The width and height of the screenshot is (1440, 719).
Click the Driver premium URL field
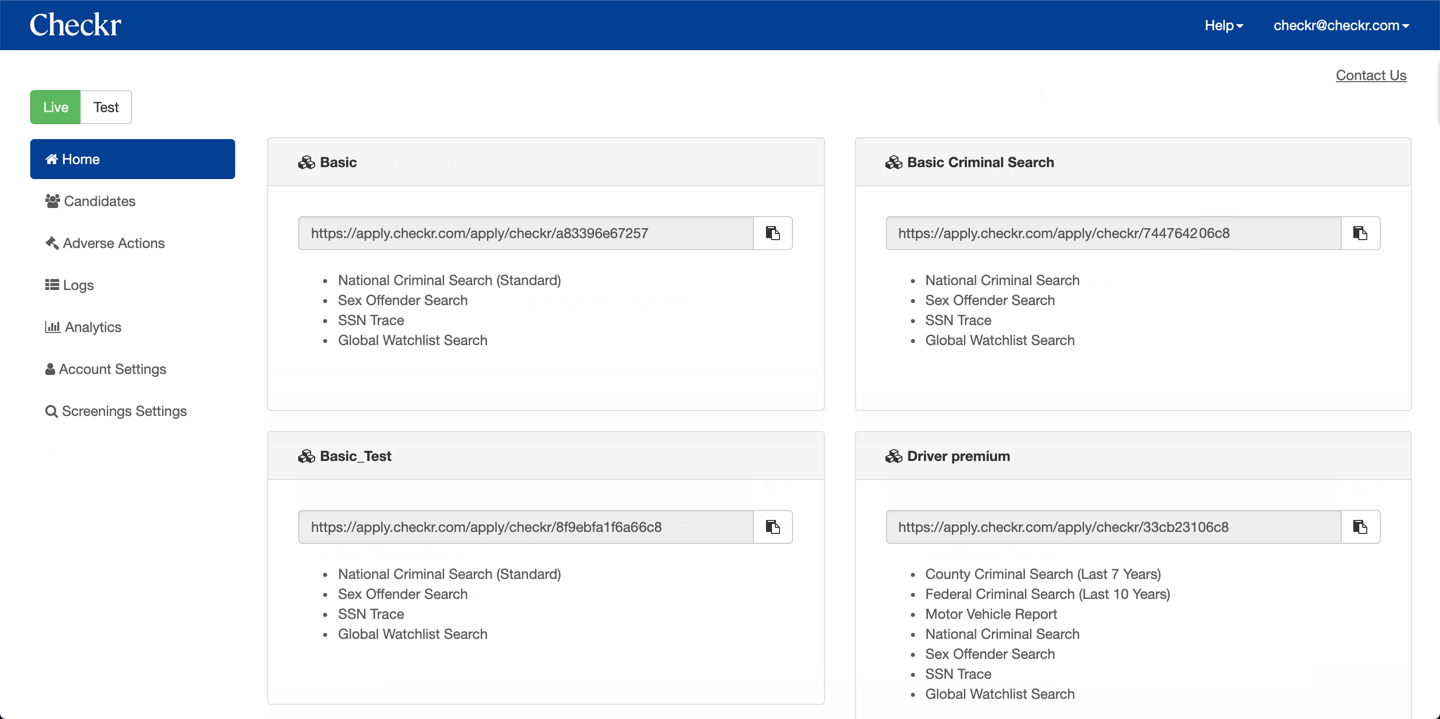click(x=1113, y=527)
